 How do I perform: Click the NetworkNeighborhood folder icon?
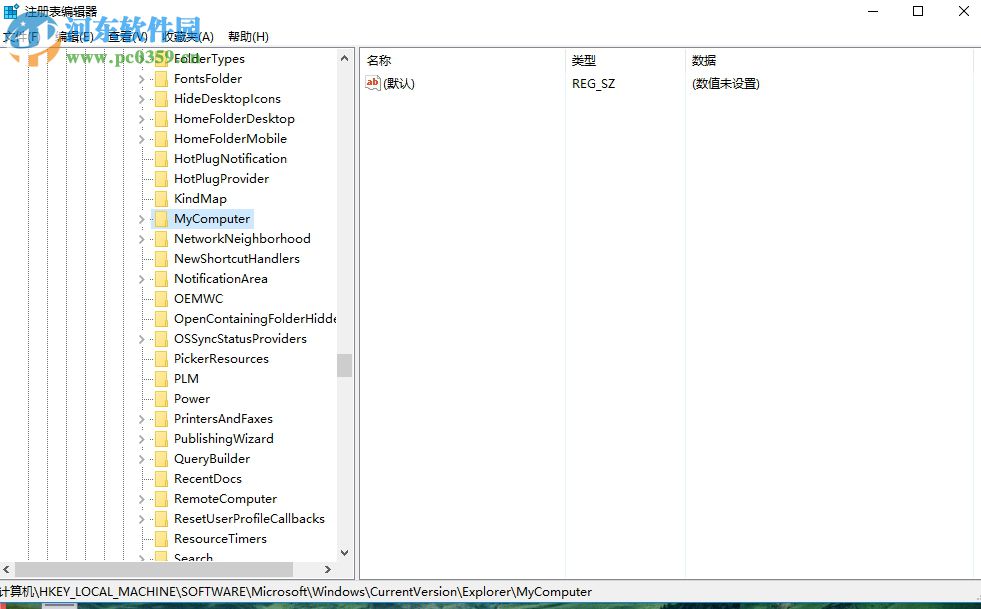point(161,239)
